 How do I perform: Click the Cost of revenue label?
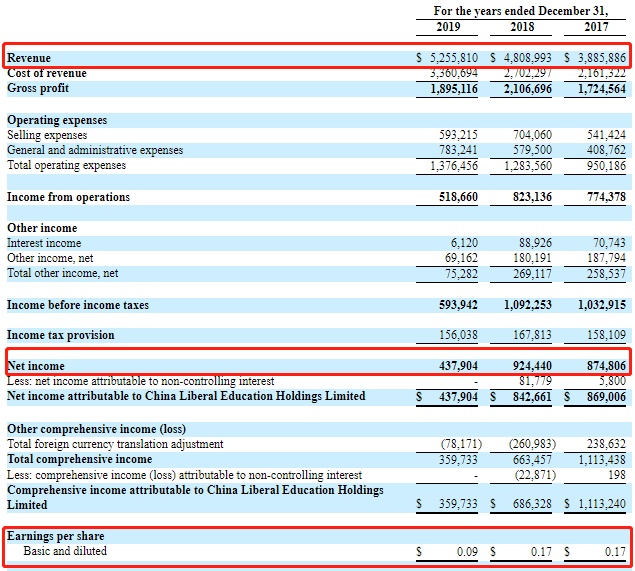pyautogui.click(x=47, y=73)
